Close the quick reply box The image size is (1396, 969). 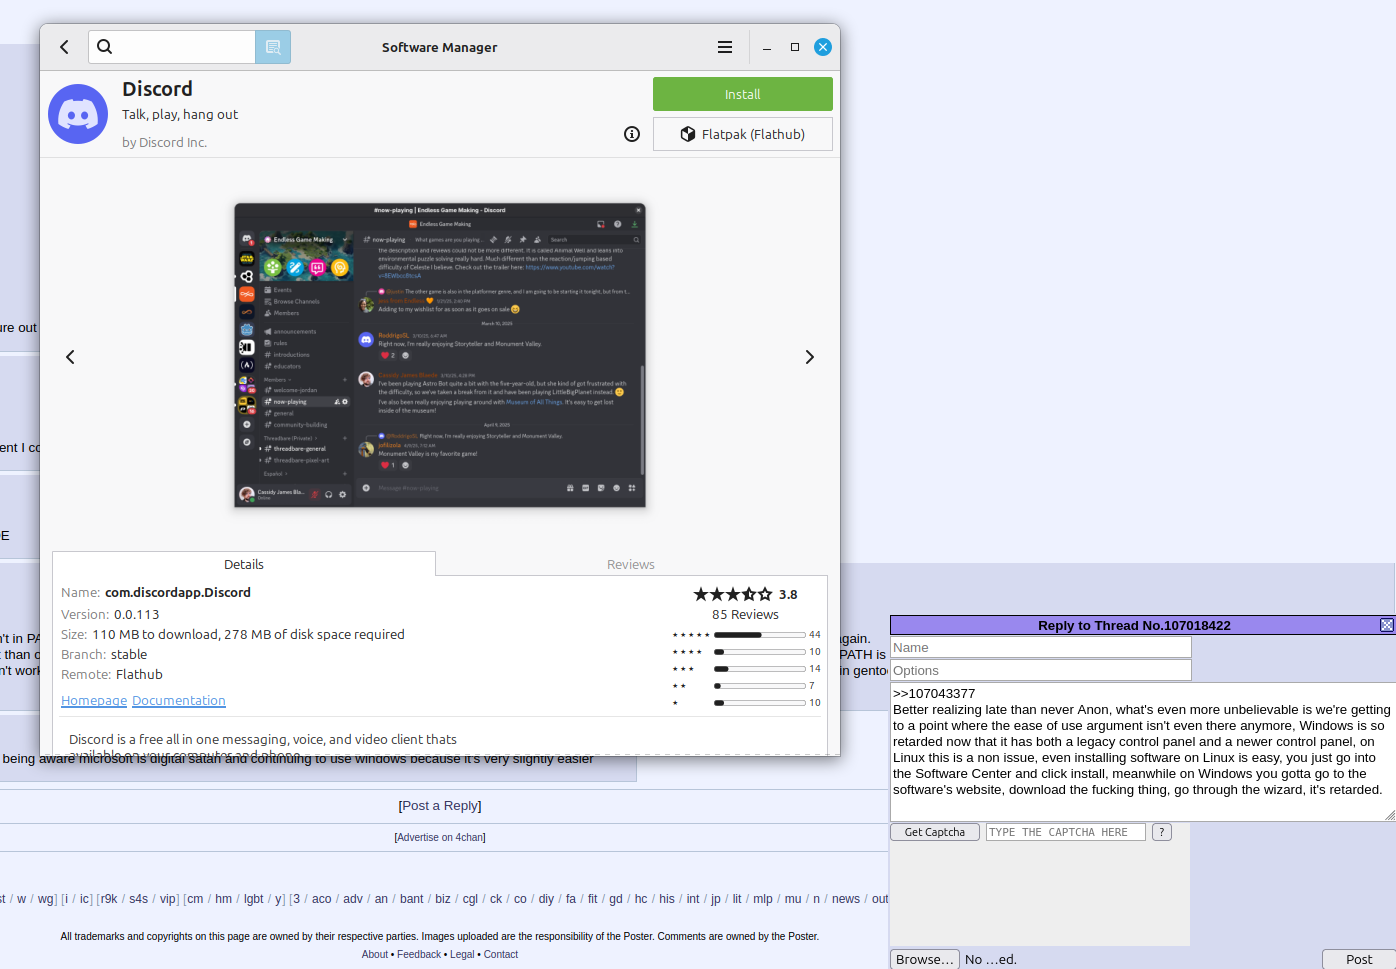1387,625
